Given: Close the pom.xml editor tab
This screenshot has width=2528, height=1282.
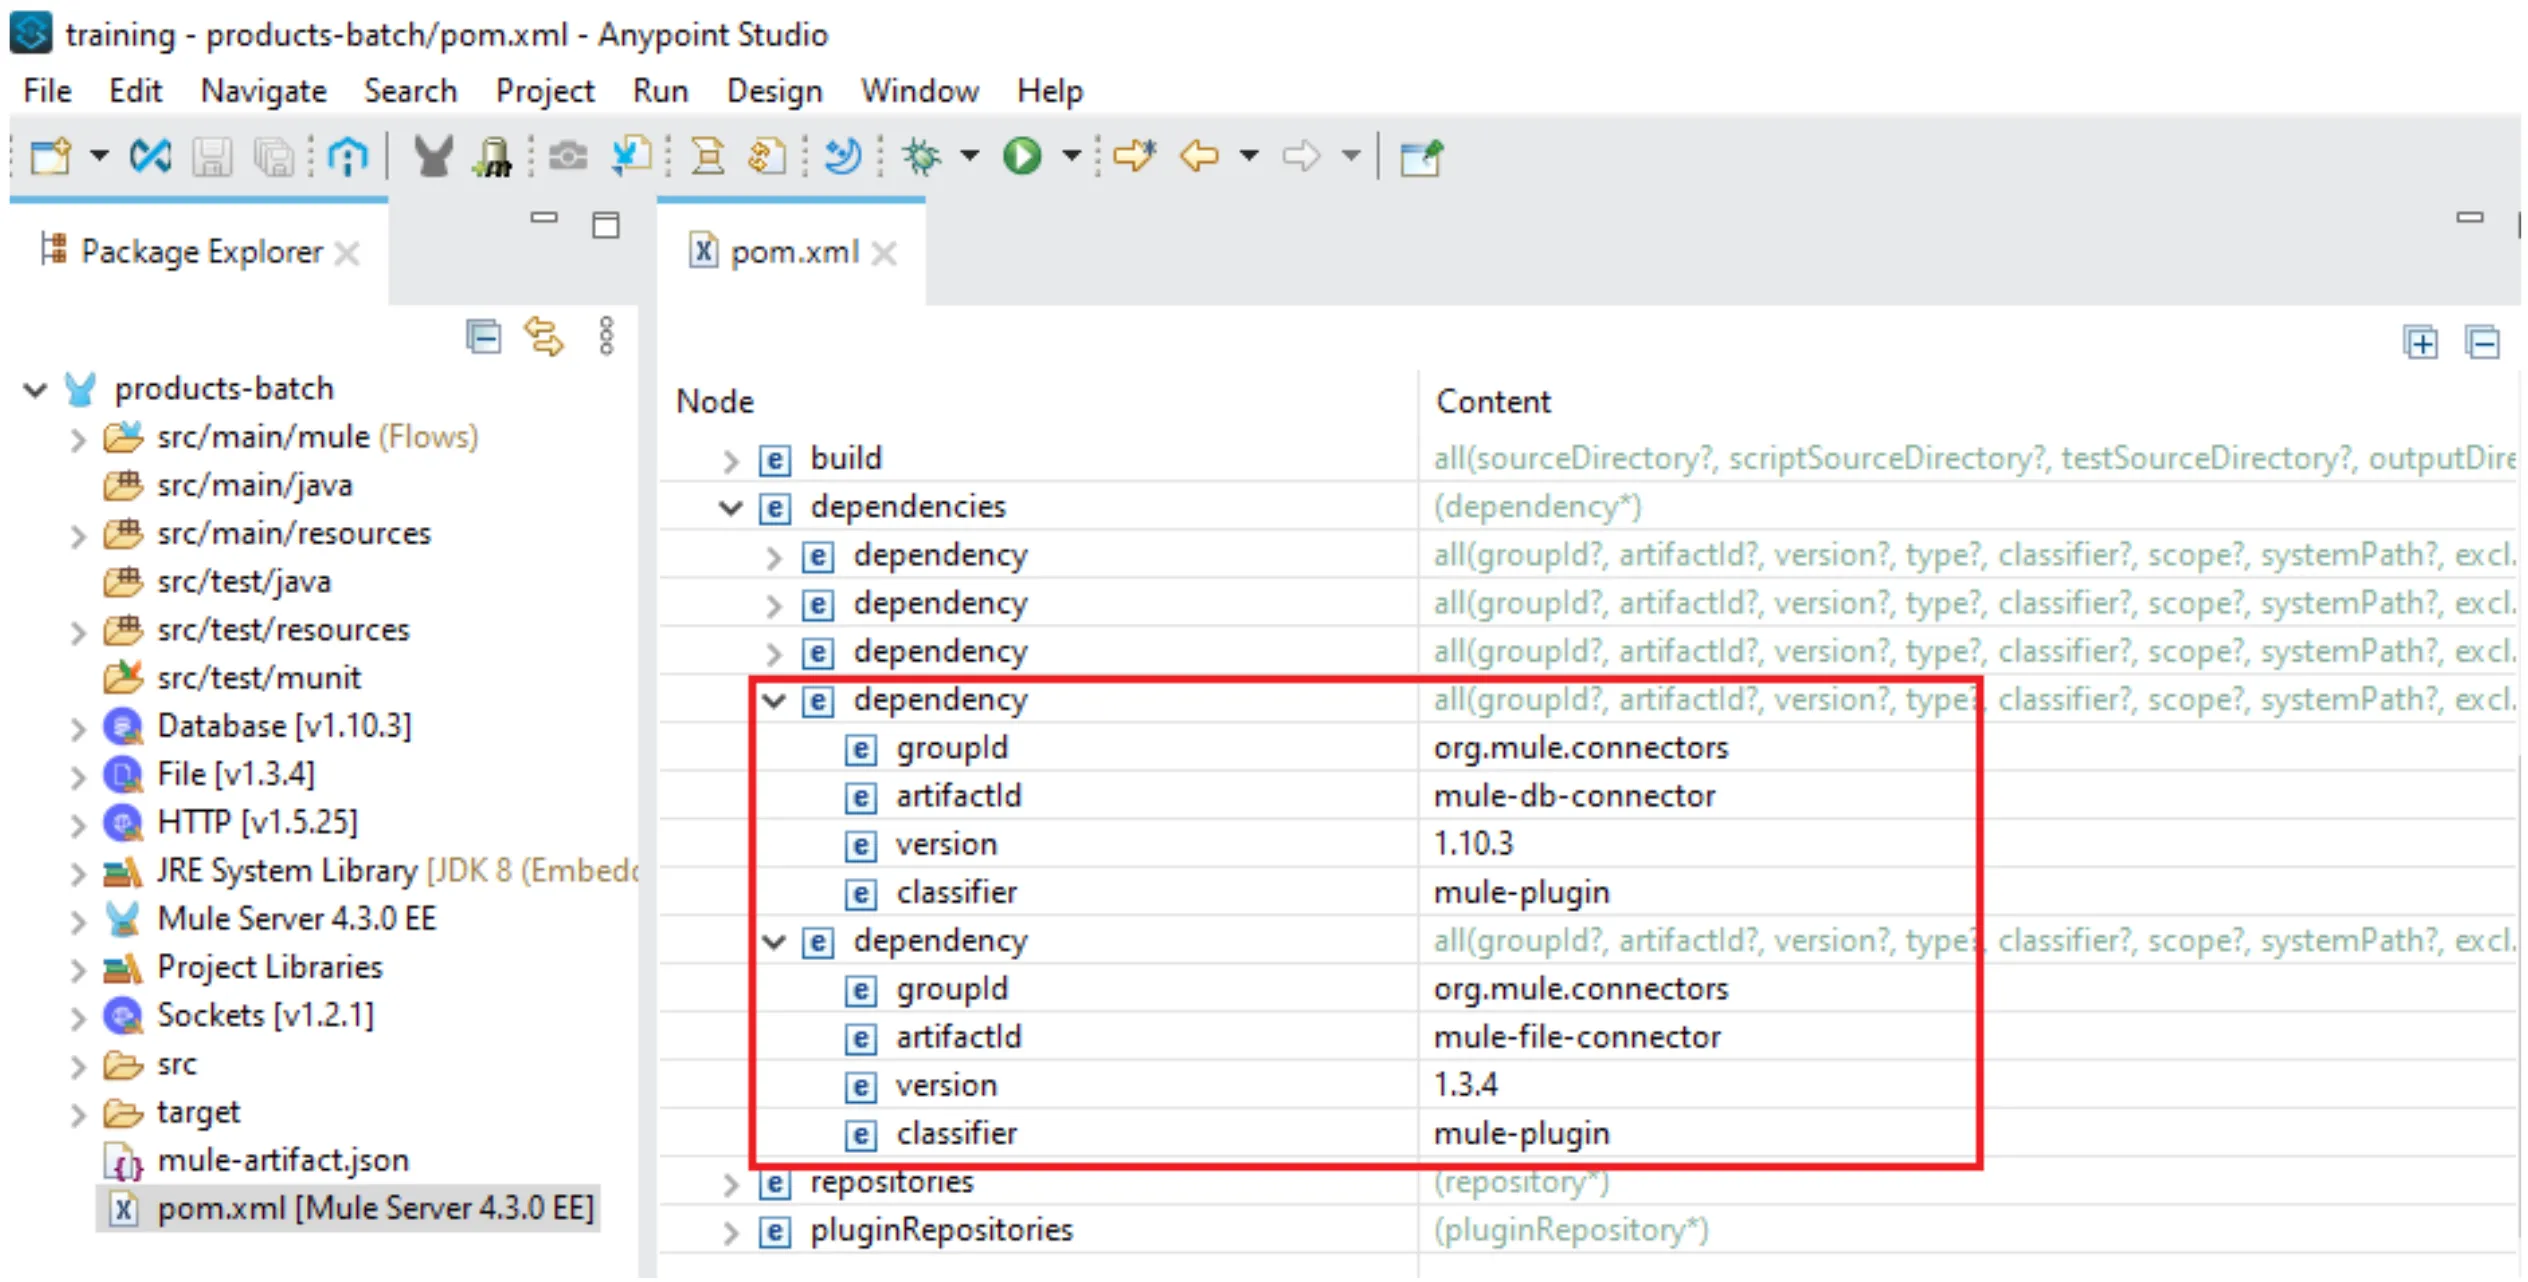Looking at the screenshot, I should click(883, 254).
